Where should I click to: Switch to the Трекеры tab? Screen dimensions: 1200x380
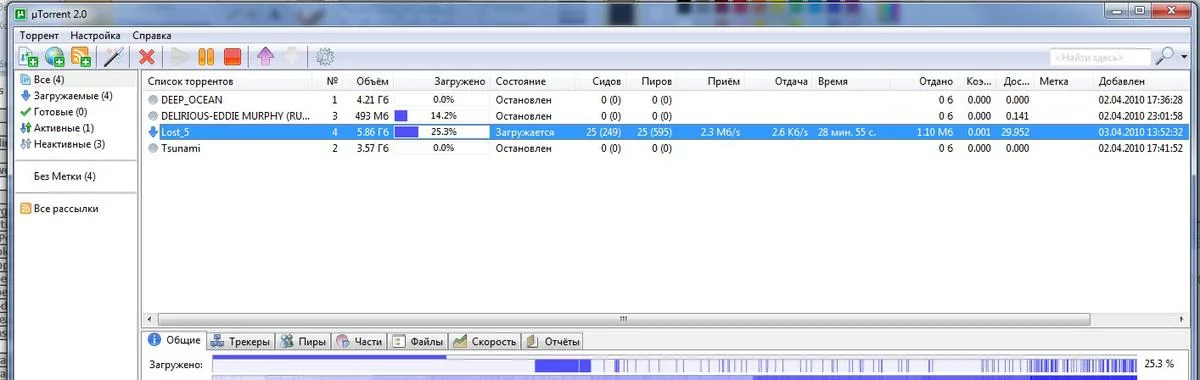tap(242, 342)
